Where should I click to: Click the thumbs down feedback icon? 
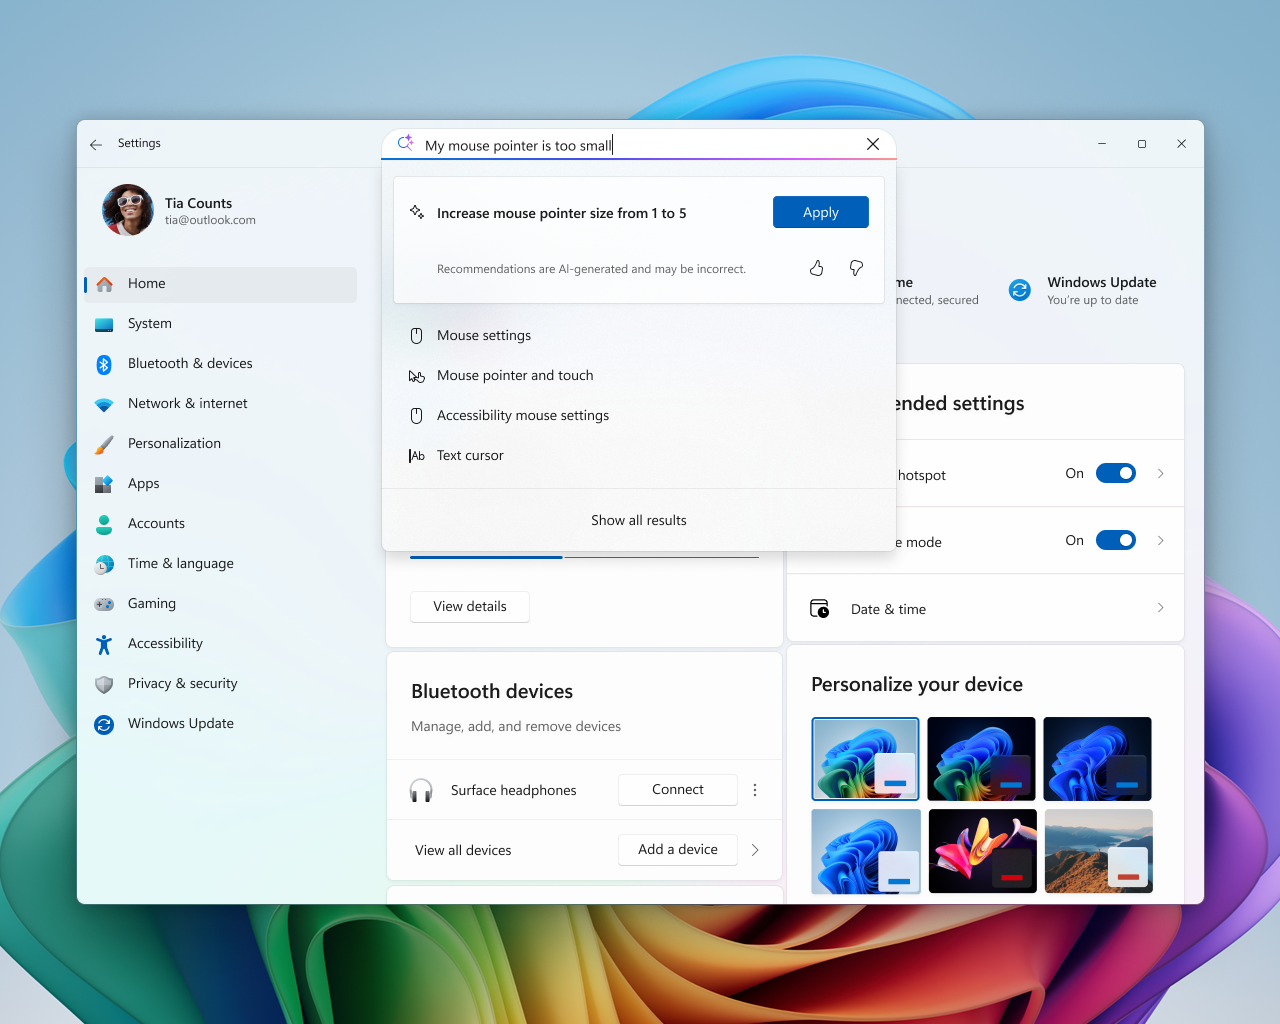coord(856,268)
